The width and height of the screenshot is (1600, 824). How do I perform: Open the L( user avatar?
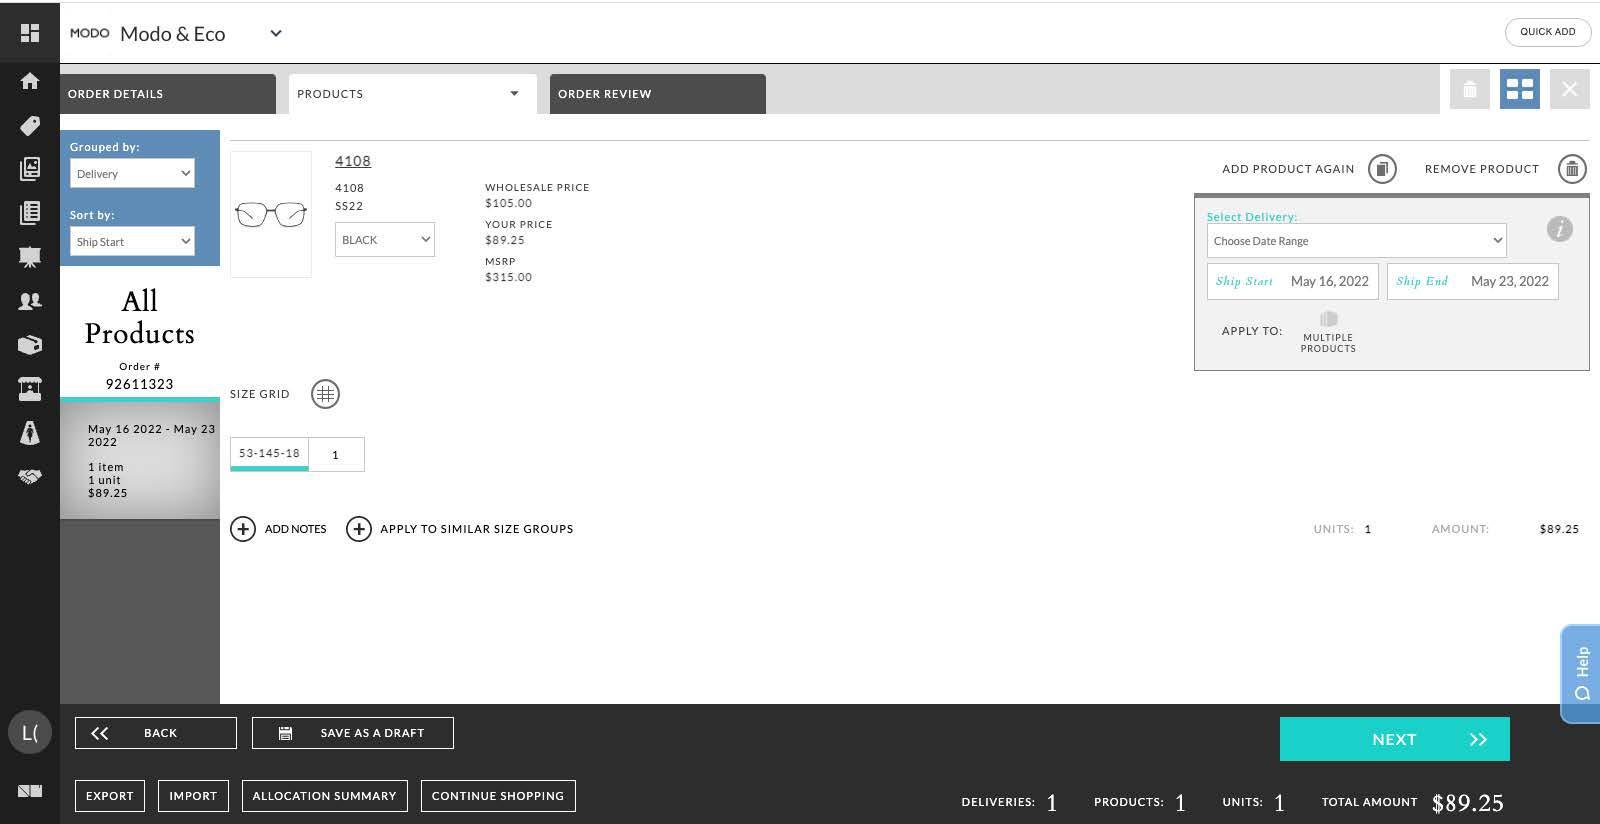tap(30, 733)
